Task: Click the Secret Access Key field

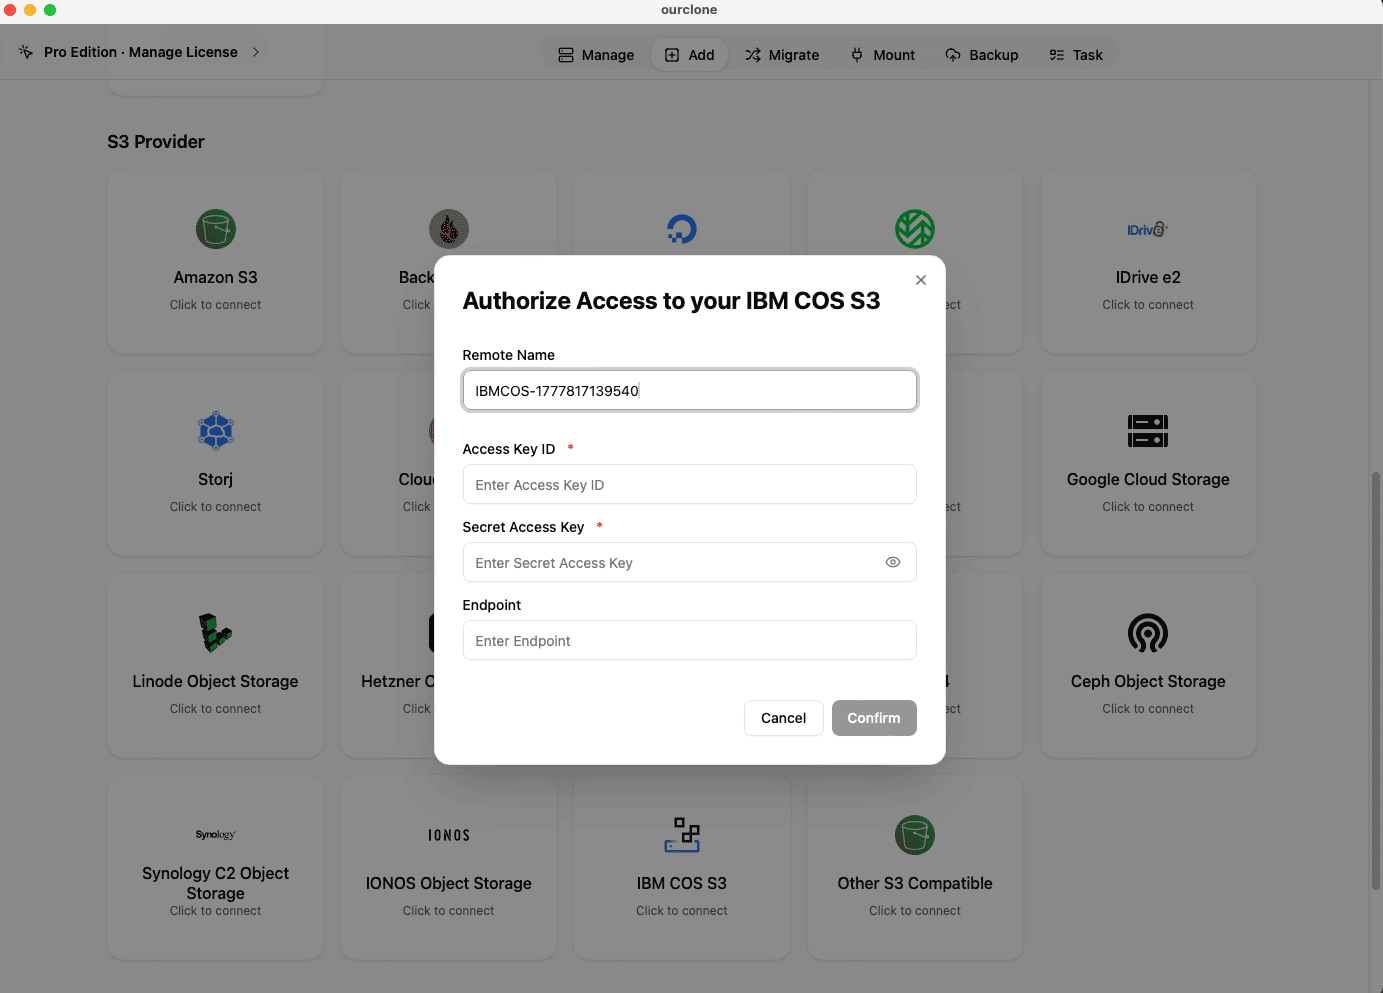Action: pos(689,562)
